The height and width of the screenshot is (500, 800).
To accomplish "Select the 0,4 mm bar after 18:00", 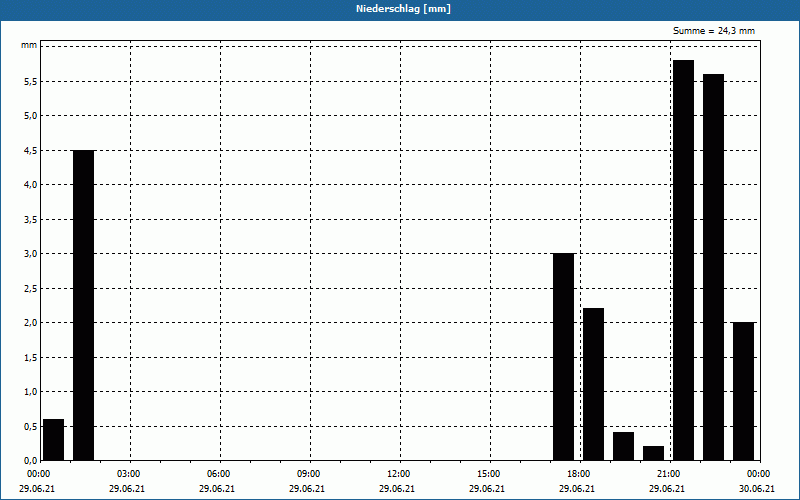I will pyautogui.click(x=623, y=446).
